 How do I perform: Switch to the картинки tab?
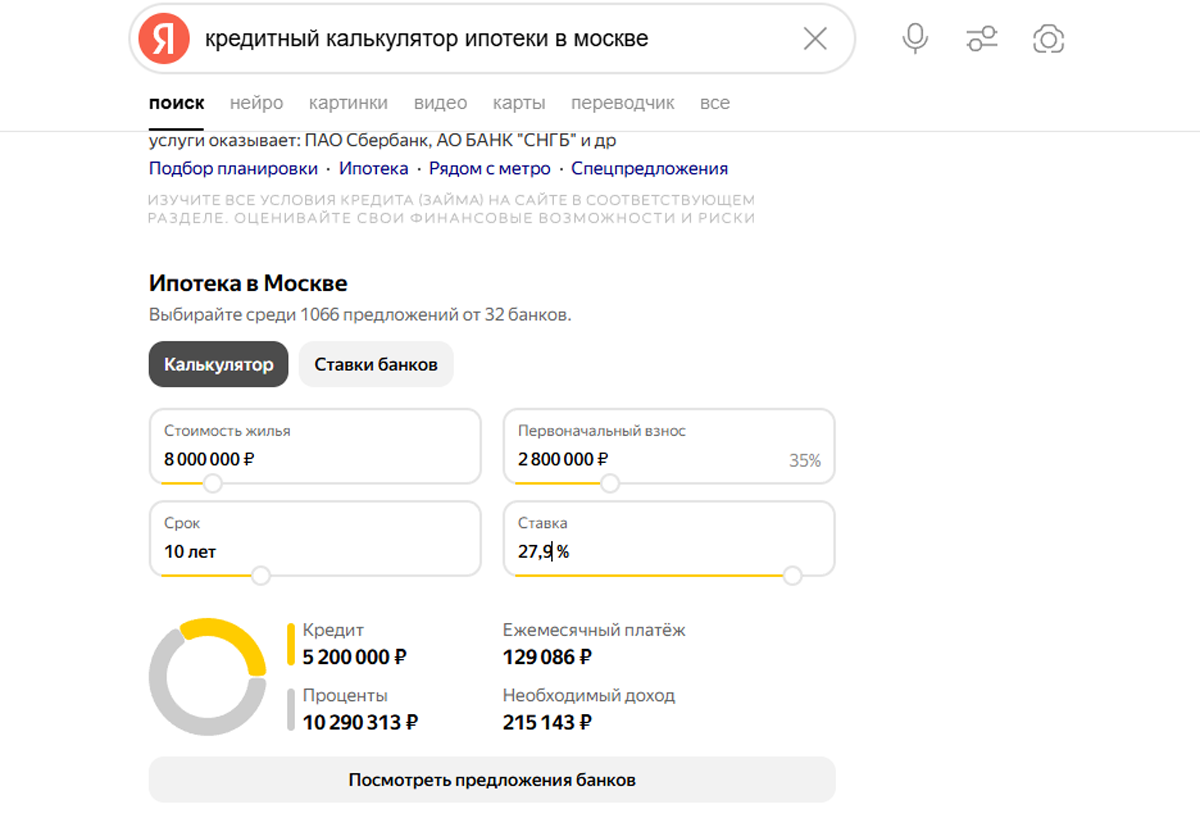tap(348, 103)
